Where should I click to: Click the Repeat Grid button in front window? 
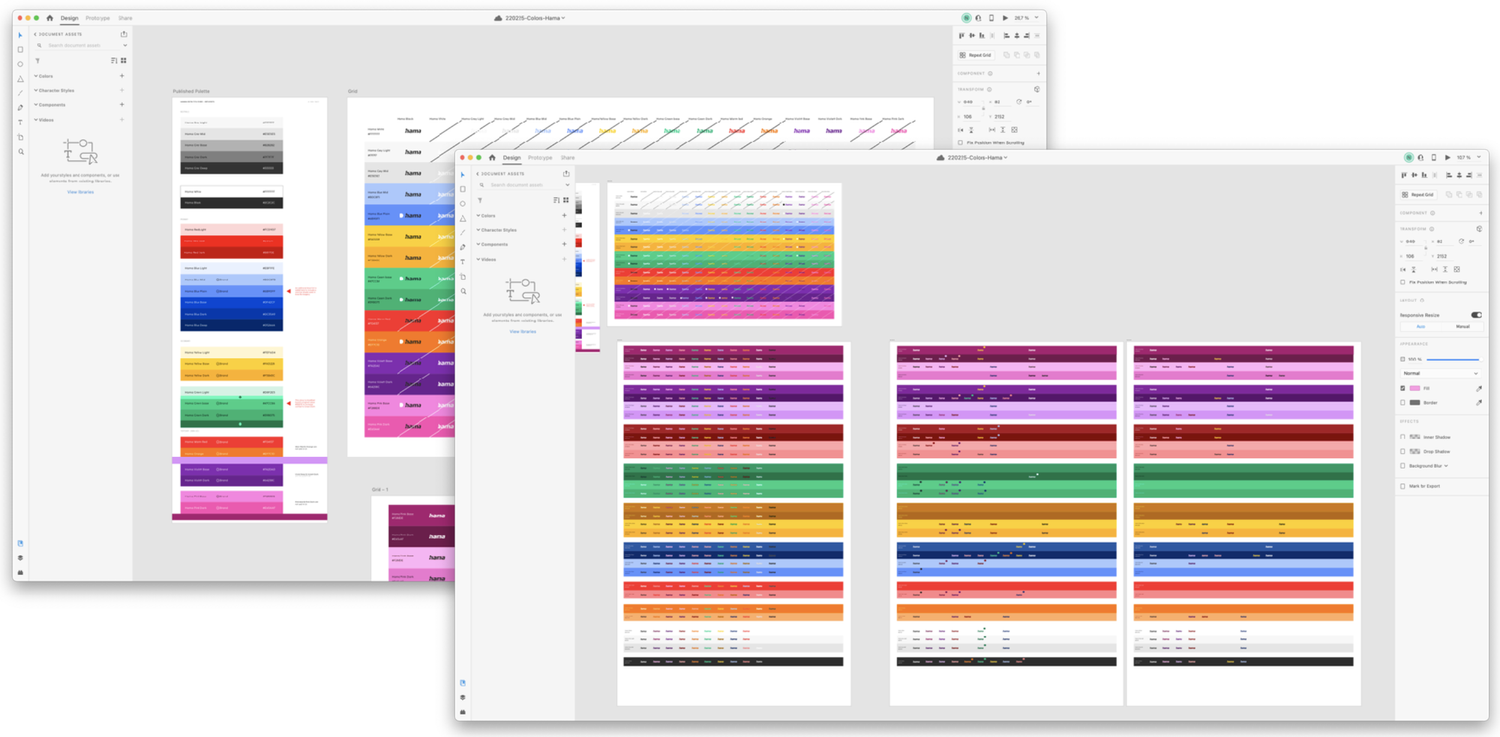pos(1419,194)
